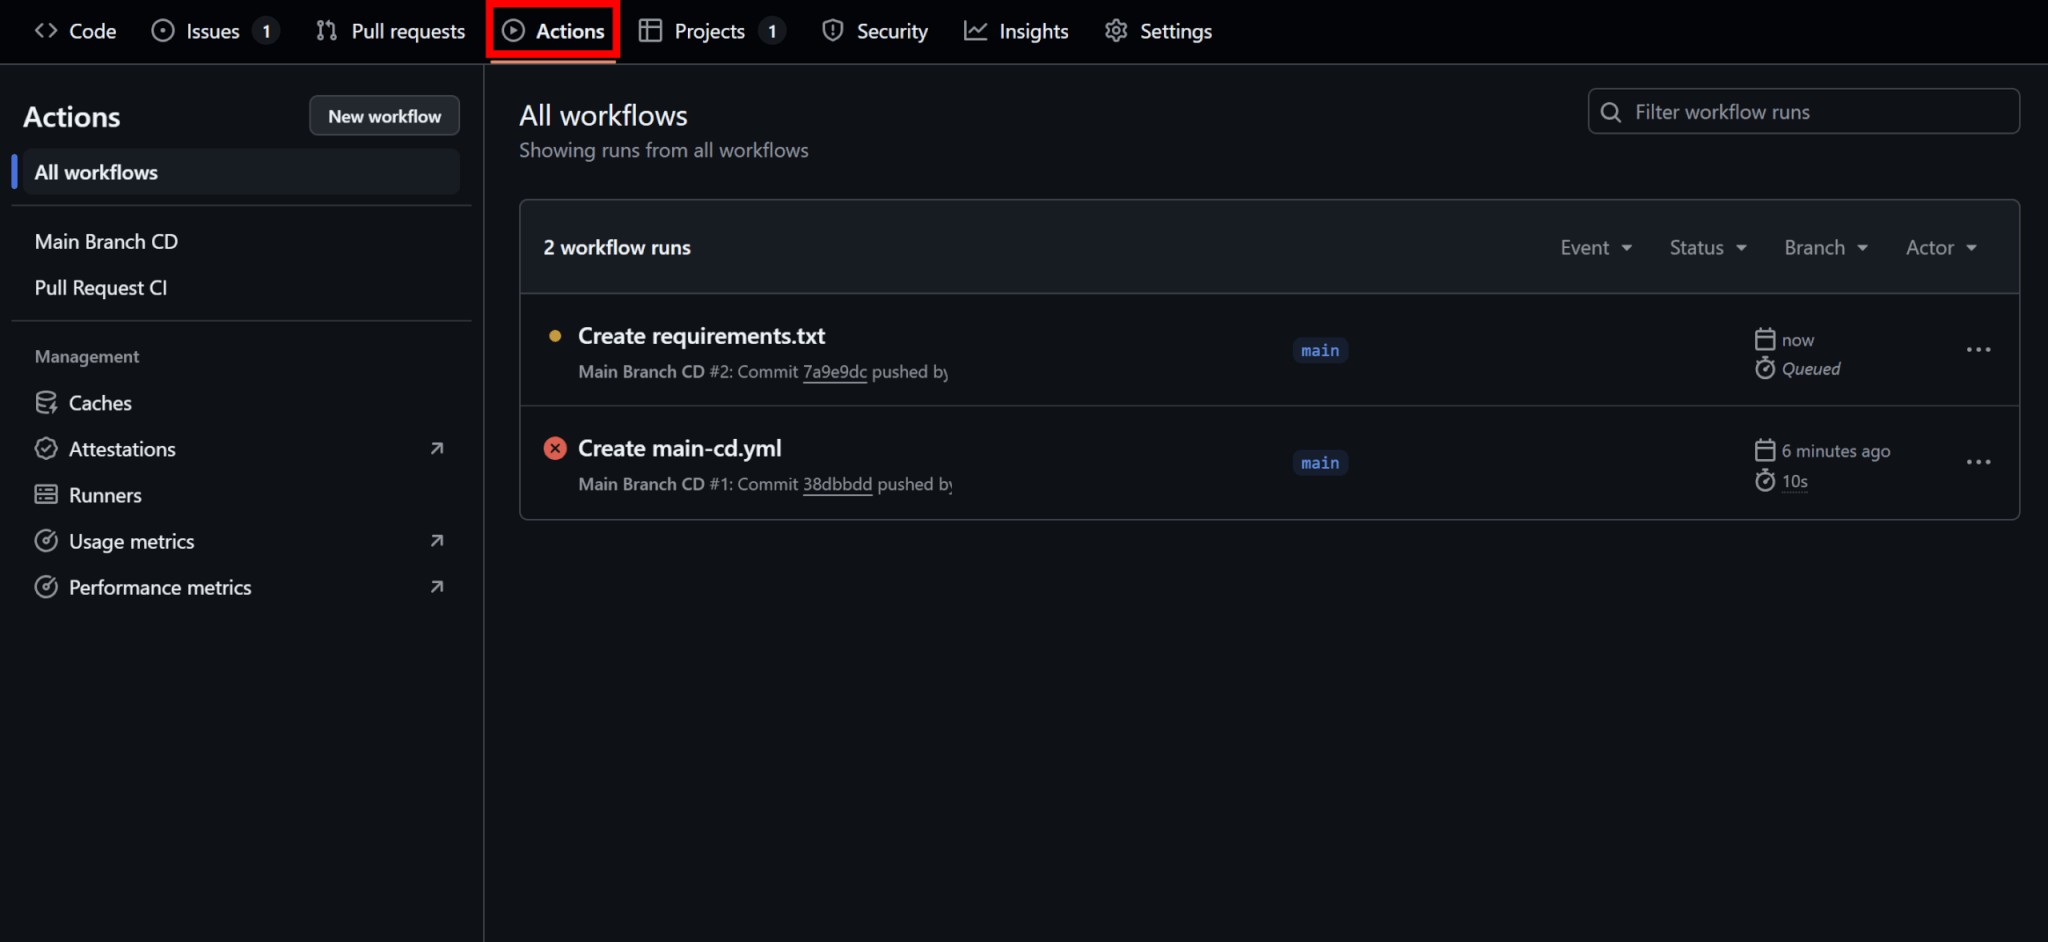Click stopwatch icon beside Queued
The image size is (2048, 942).
pos(1765,368)
